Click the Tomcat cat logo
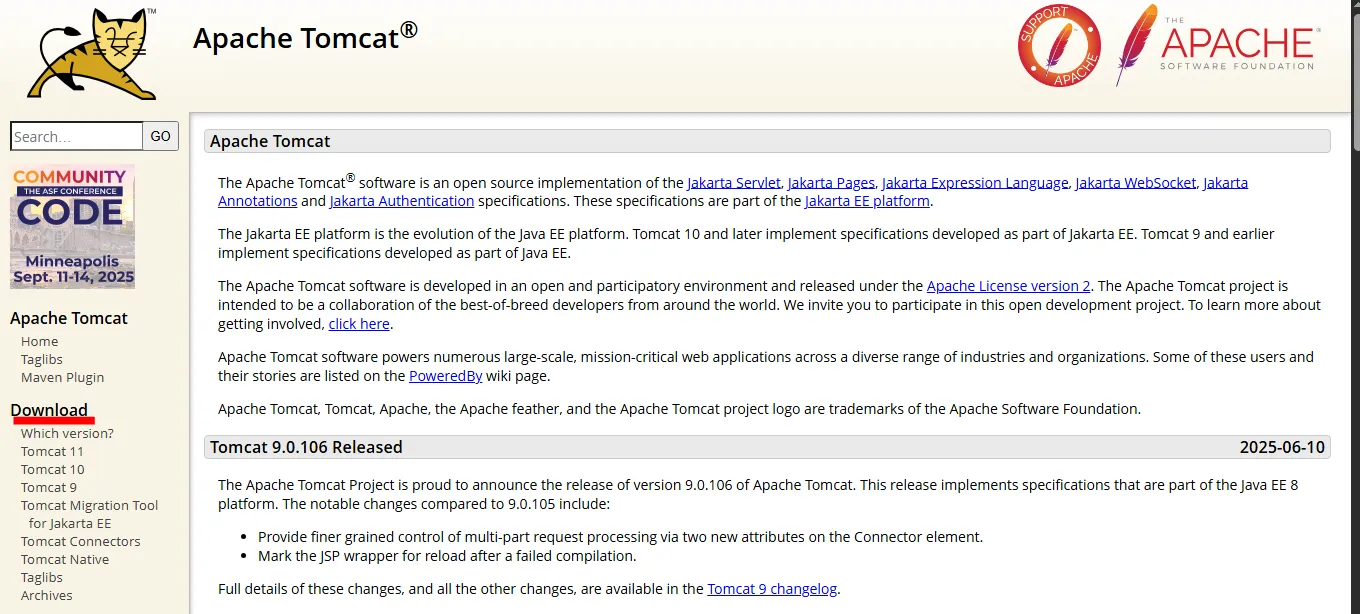1360x614 pixels. [92, 54]
